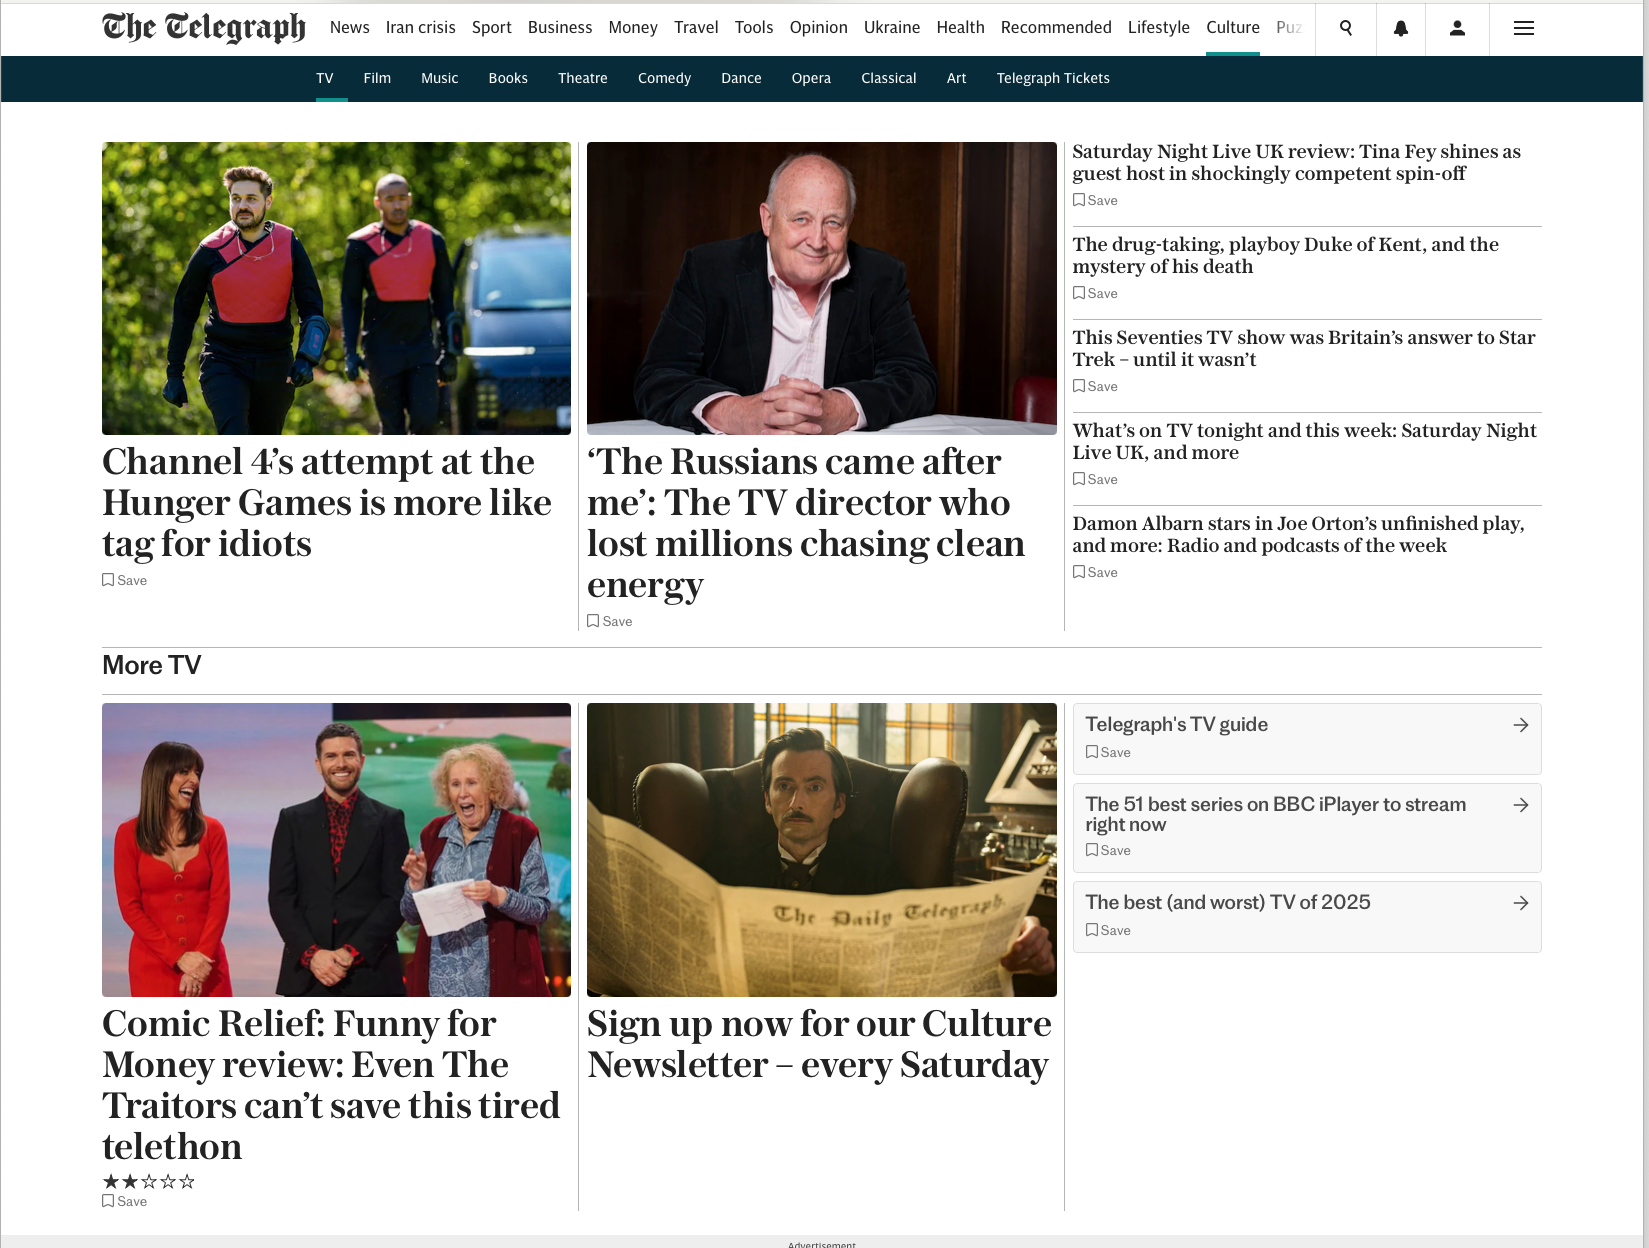Select the Film tab in culture navigation

pos(377,78)
